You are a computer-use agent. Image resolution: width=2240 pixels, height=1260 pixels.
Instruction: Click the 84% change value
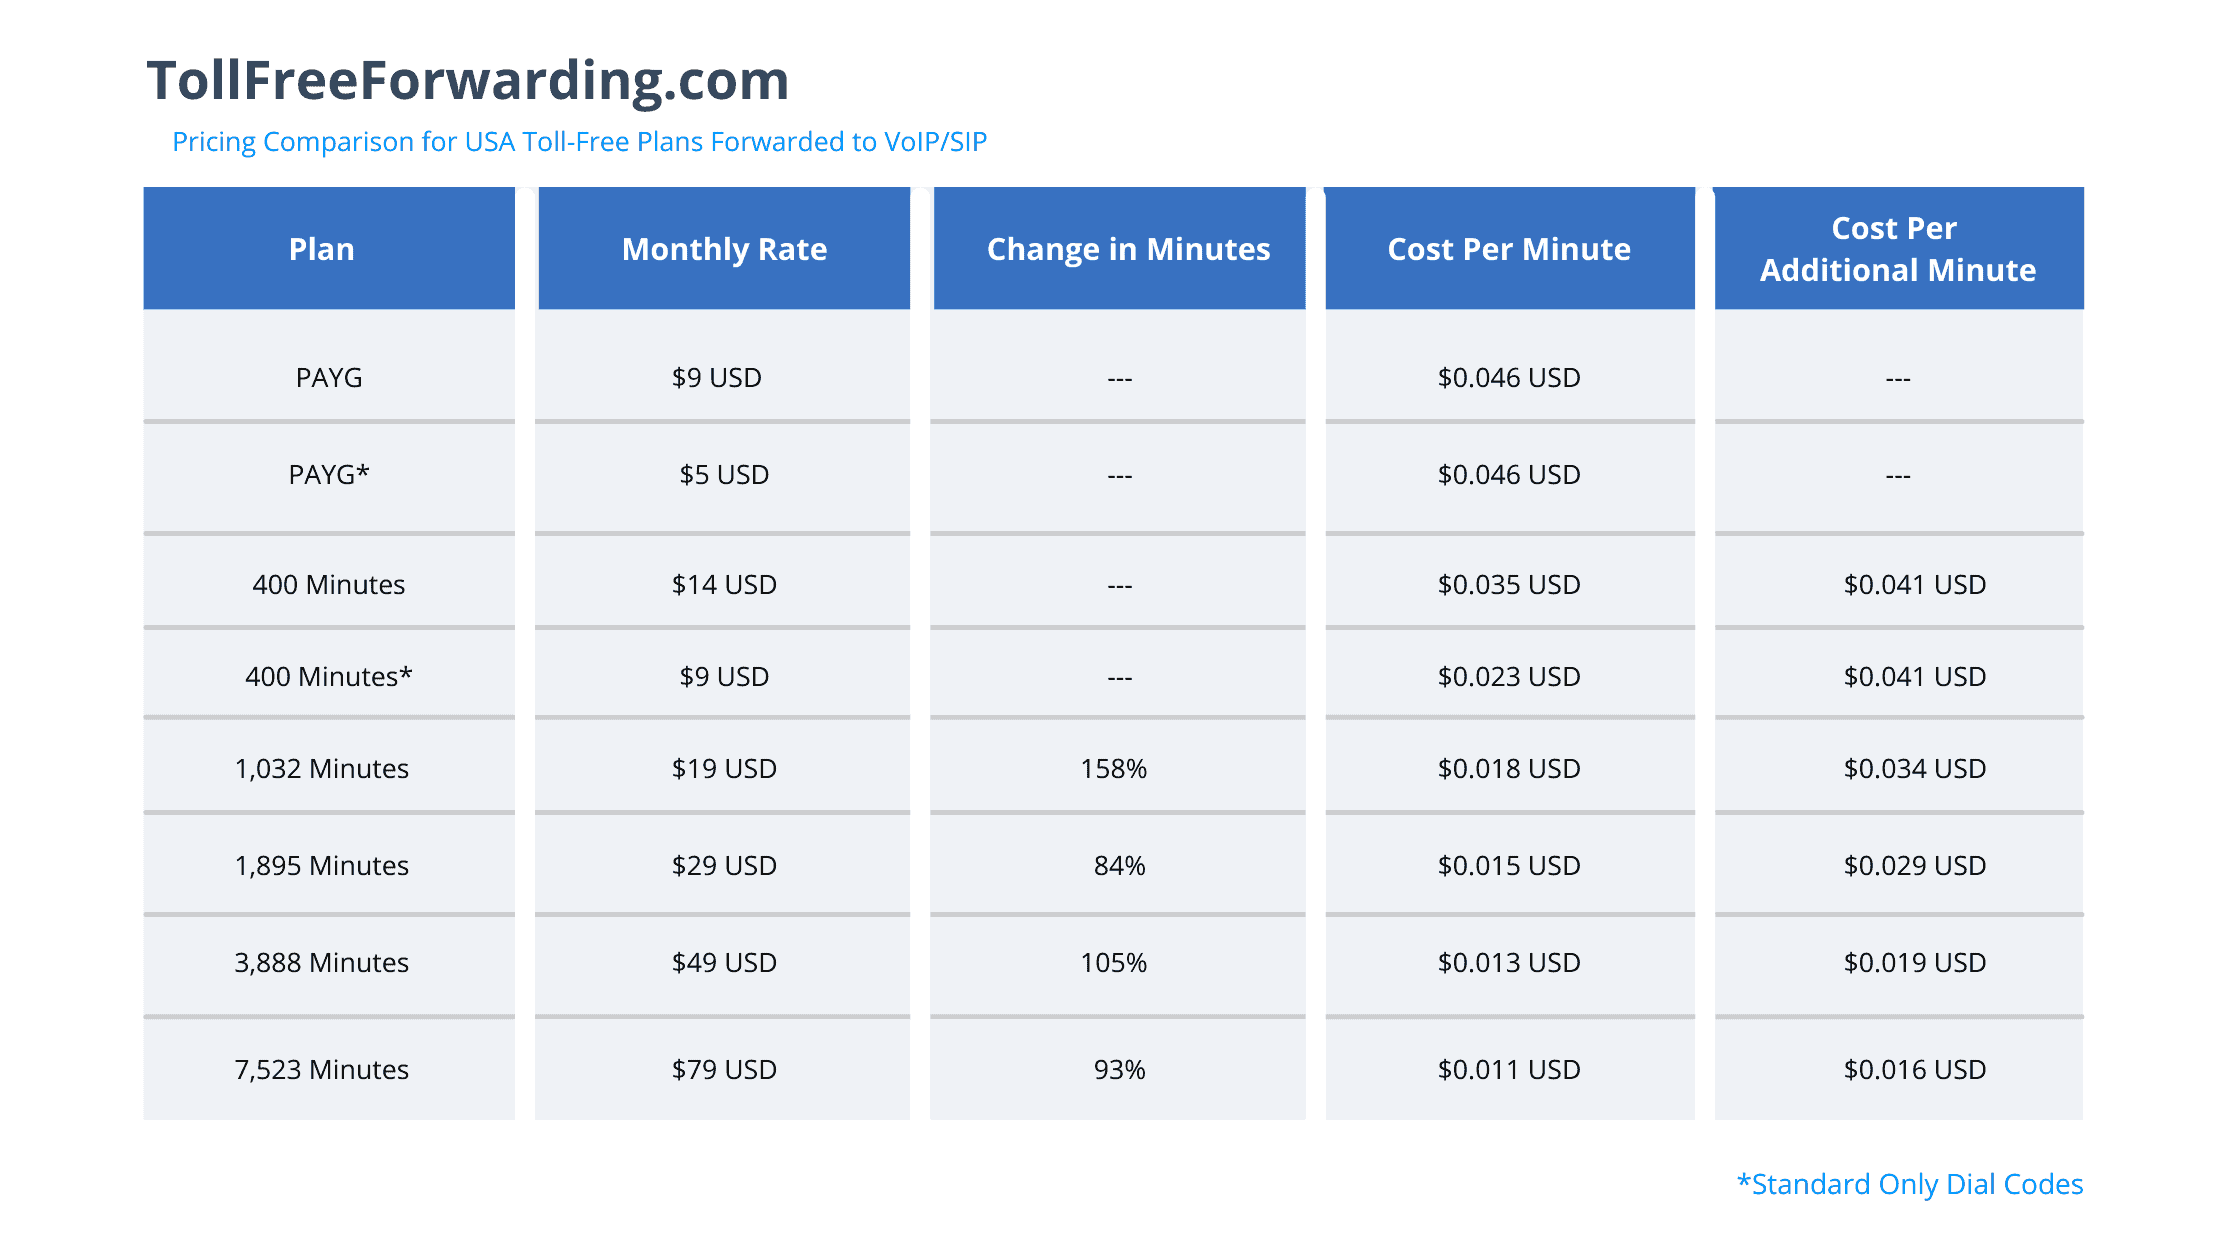pyautogui.click(x=1120, y=865)
